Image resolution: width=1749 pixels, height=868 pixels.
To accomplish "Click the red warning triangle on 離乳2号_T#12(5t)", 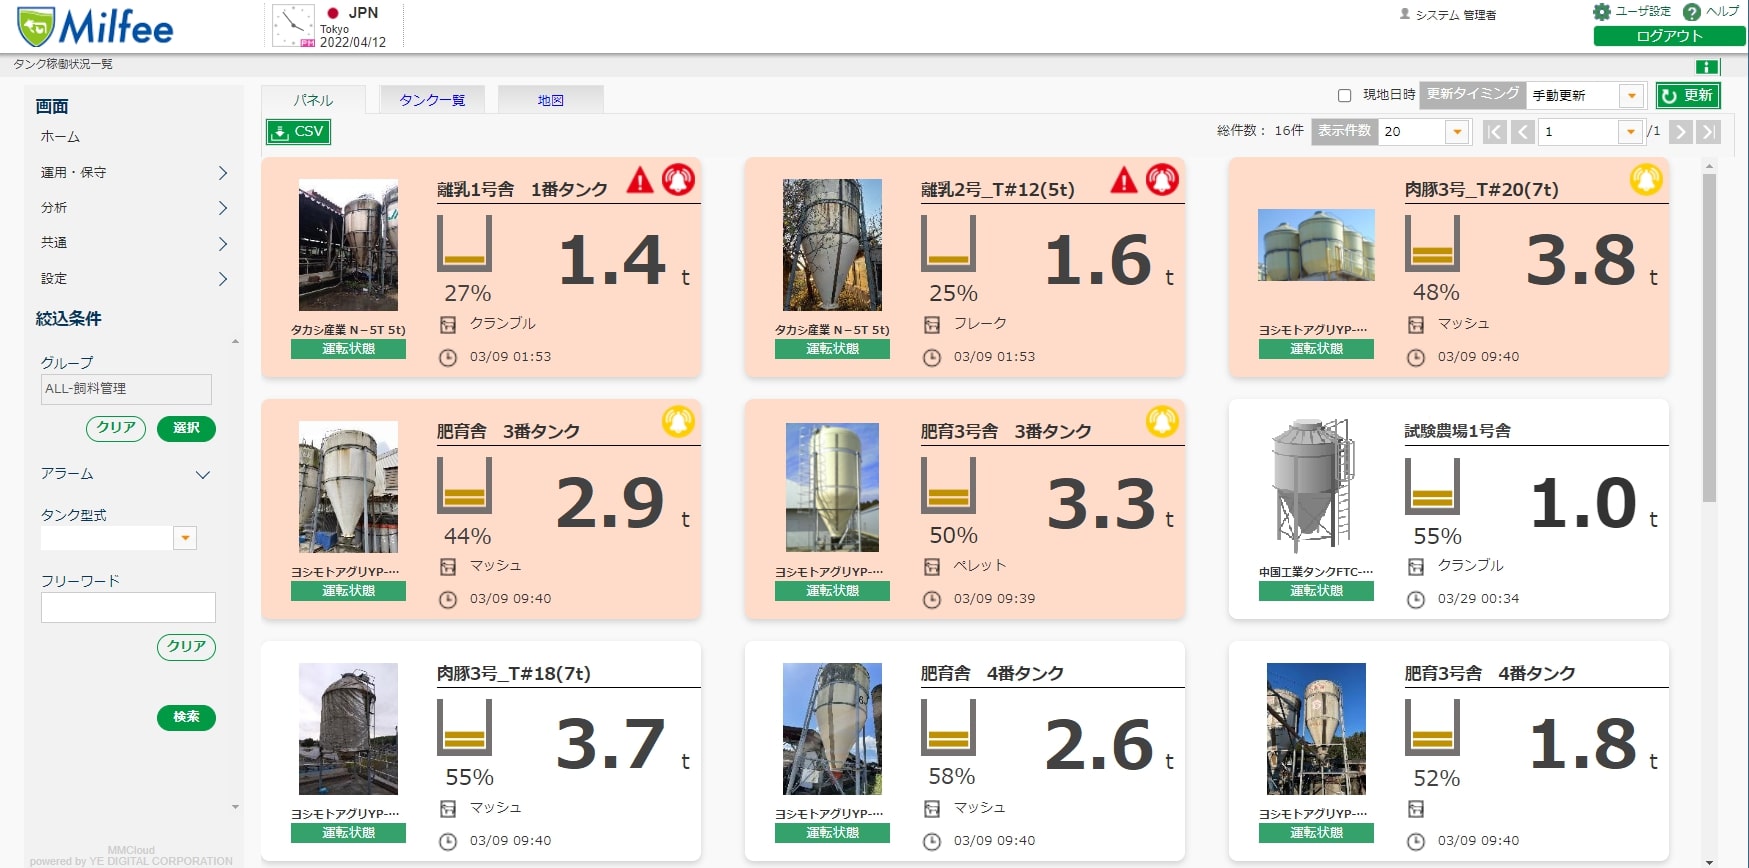I will point(1124,180).
